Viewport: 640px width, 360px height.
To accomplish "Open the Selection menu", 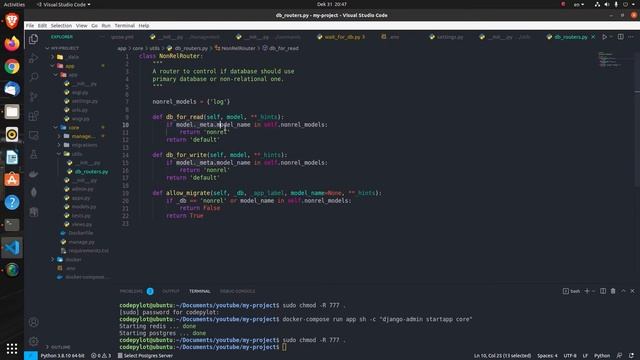I will pyautogui.click(x=61, y=25).
